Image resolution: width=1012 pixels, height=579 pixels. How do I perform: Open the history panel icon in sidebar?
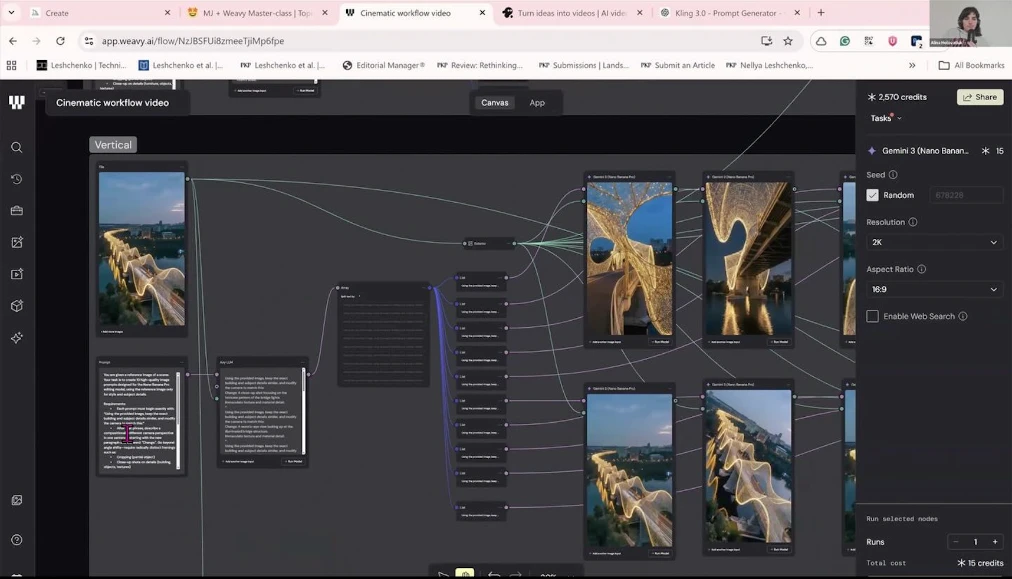(x=17, y=179)
